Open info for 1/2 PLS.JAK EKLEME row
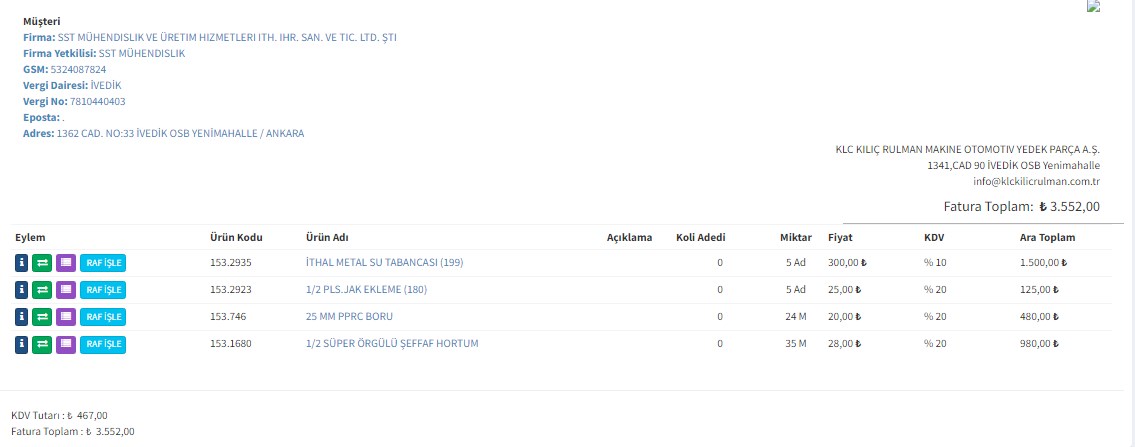The width and height of the screenshot is (1135, 447). click(x=22, y=290)
